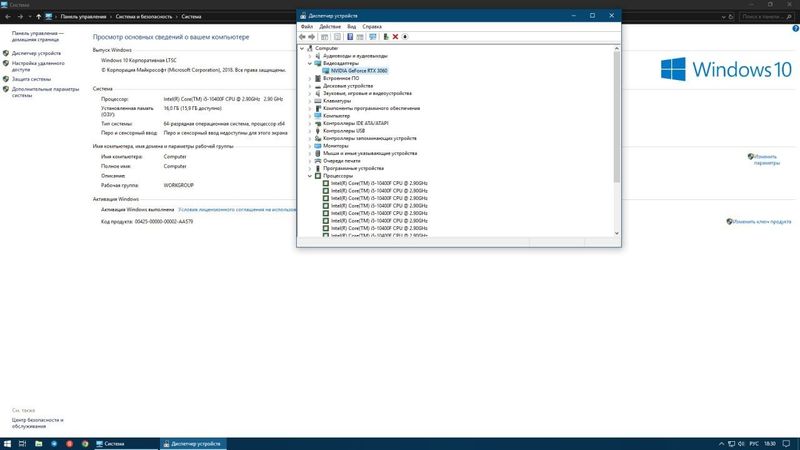
Task: Click the Контроллеры USB plug icon
Action: point(318,131)
